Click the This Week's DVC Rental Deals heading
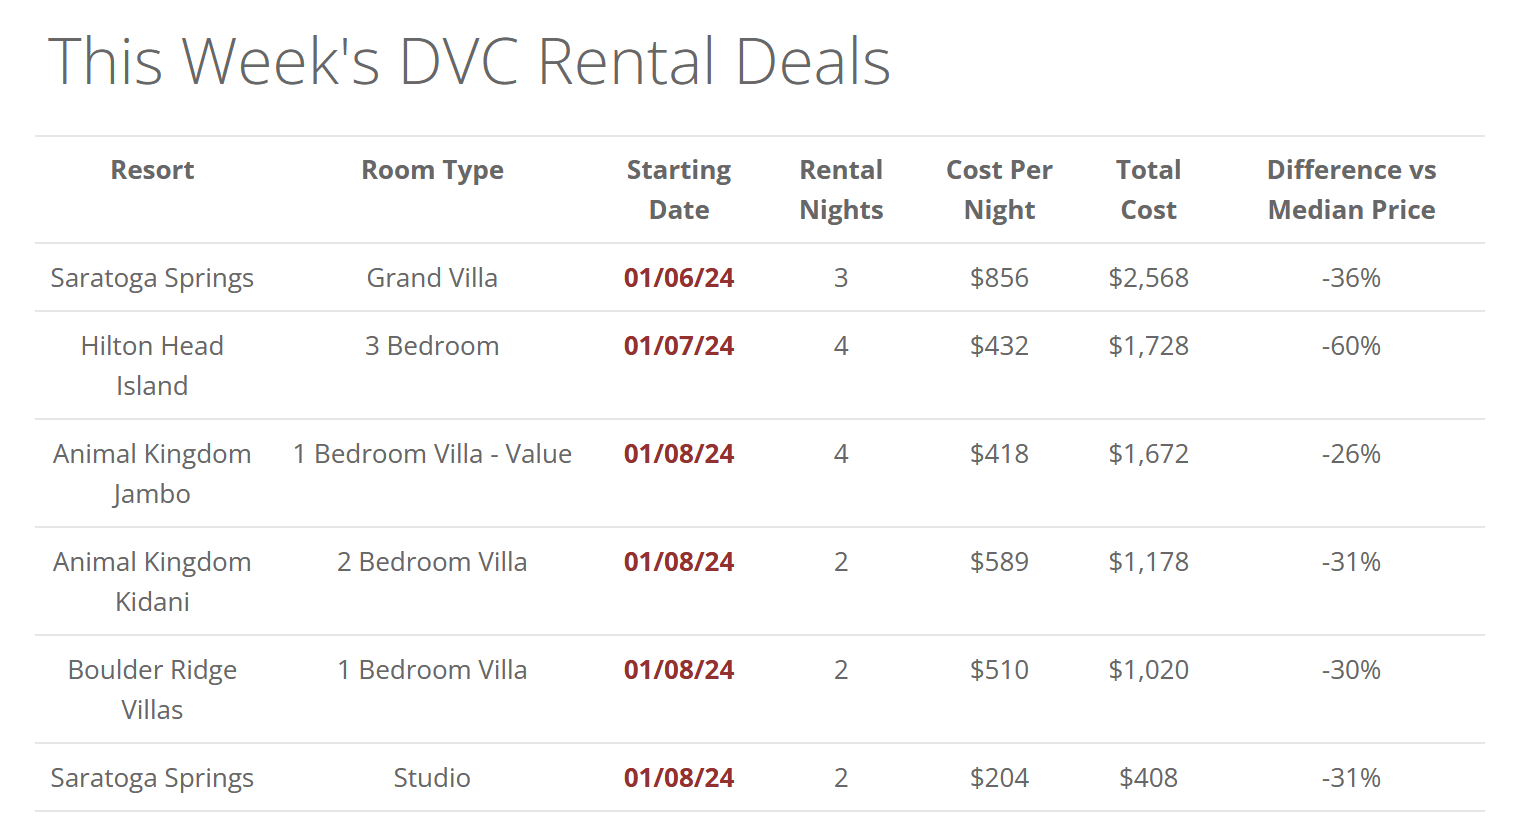This screenshot has height=823, width=1533. (469, 62)
